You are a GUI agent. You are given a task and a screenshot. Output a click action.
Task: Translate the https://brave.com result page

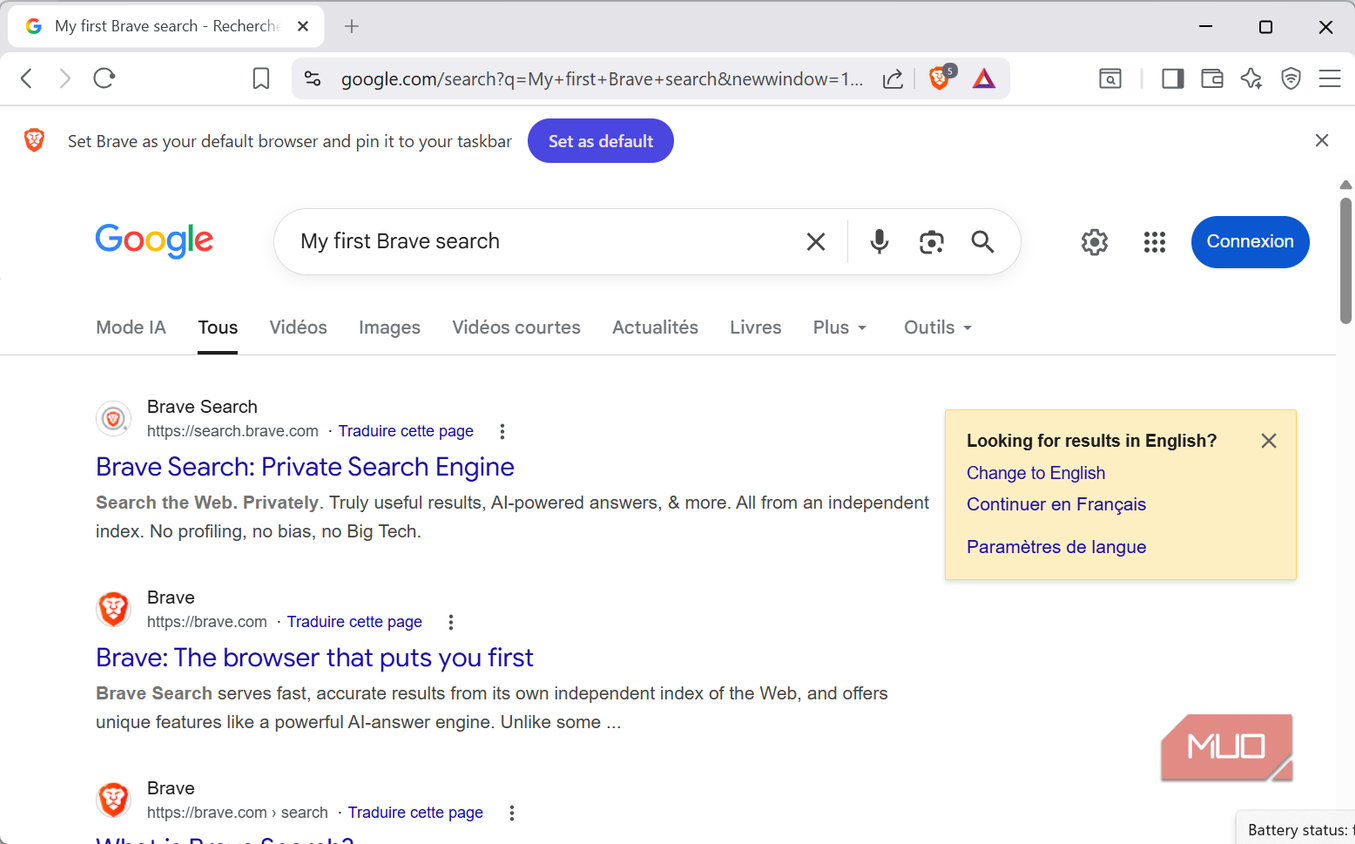pos(355,622)
